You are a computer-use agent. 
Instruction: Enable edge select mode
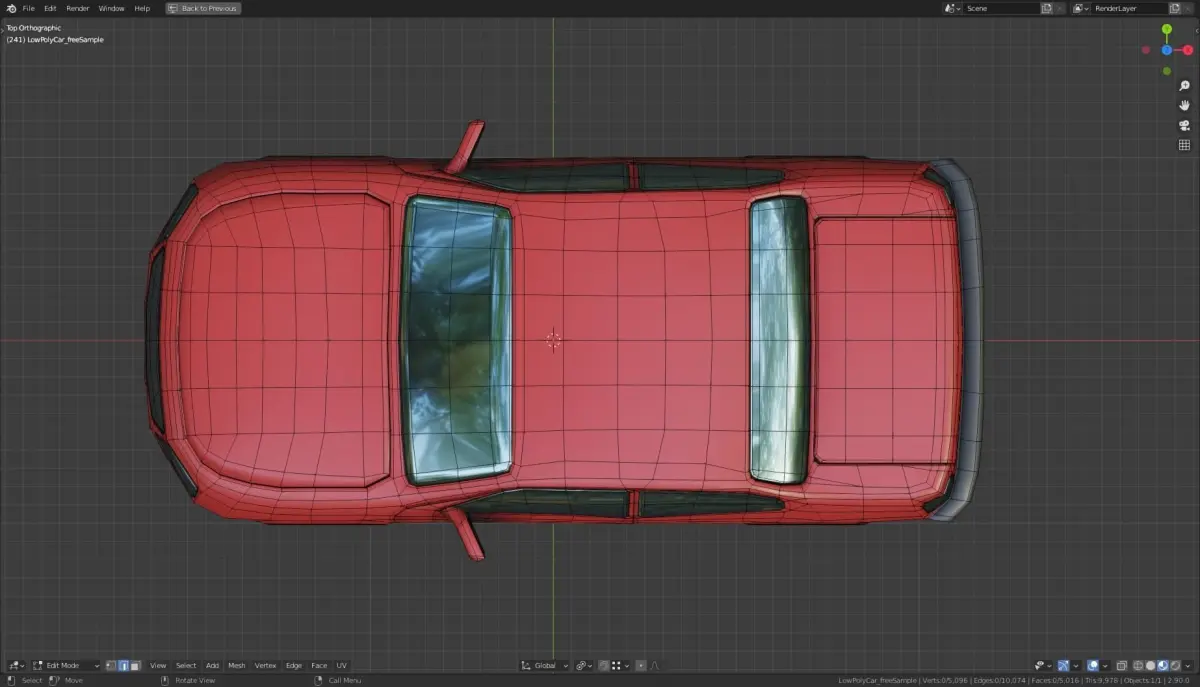[x=123, y=665]
